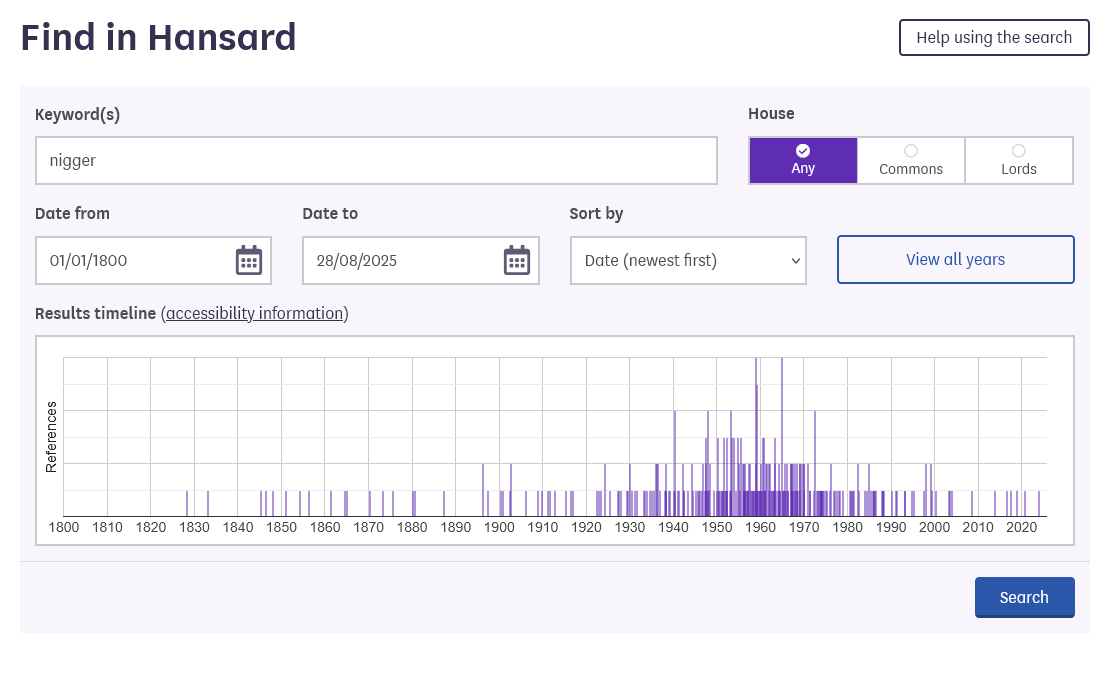Expand the Sort by dropdown
The image size is (1110, 673).
688,260
